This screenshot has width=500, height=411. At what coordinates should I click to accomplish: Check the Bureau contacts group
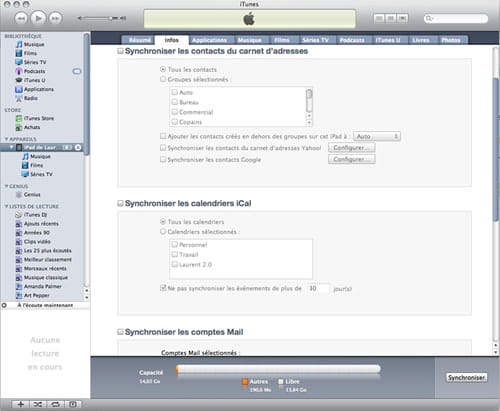coord(175,102)
